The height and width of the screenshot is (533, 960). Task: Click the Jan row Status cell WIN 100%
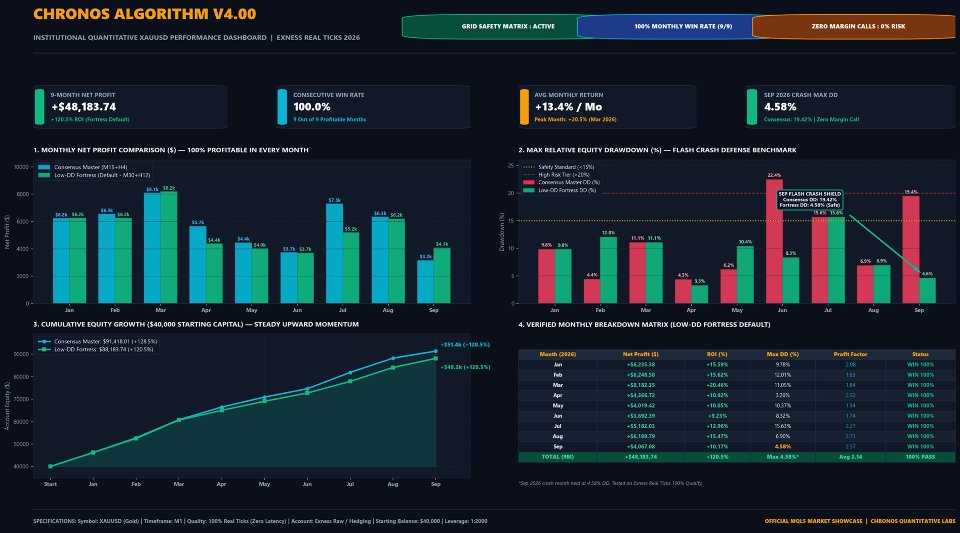[920, 365]
